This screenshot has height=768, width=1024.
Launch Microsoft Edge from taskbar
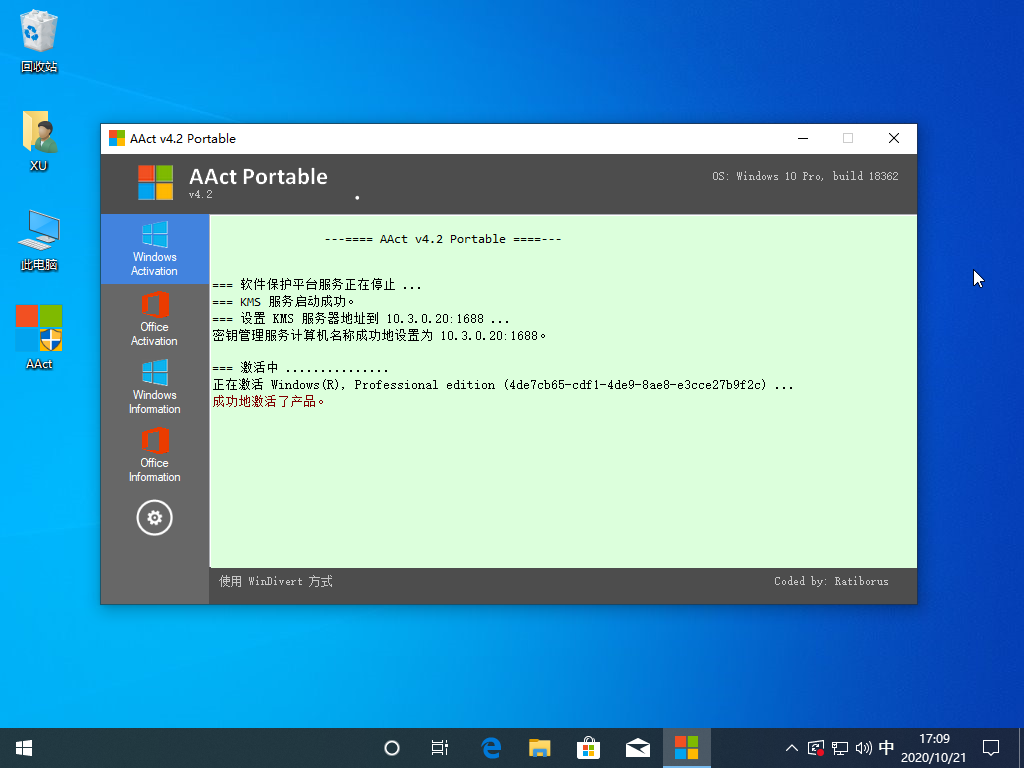click(490, 747)
